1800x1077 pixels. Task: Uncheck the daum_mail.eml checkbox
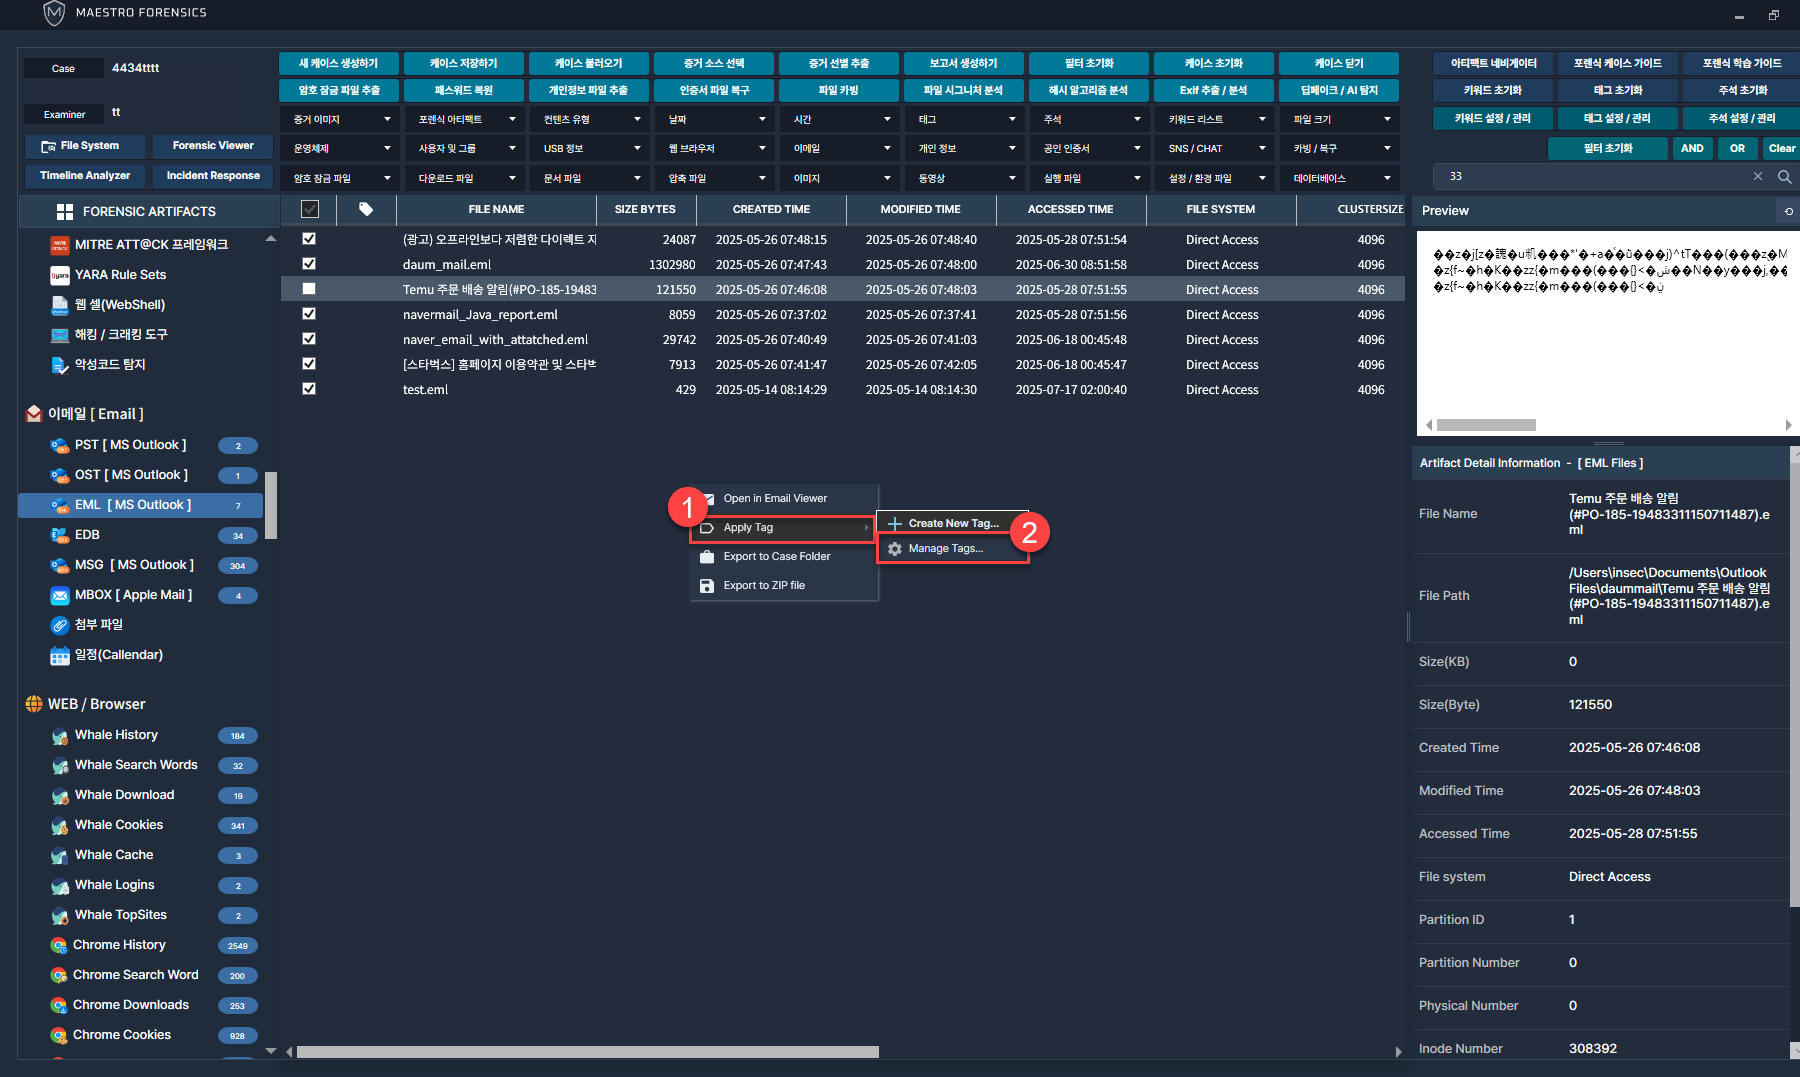pyautogui.click(x=309, y=264)
